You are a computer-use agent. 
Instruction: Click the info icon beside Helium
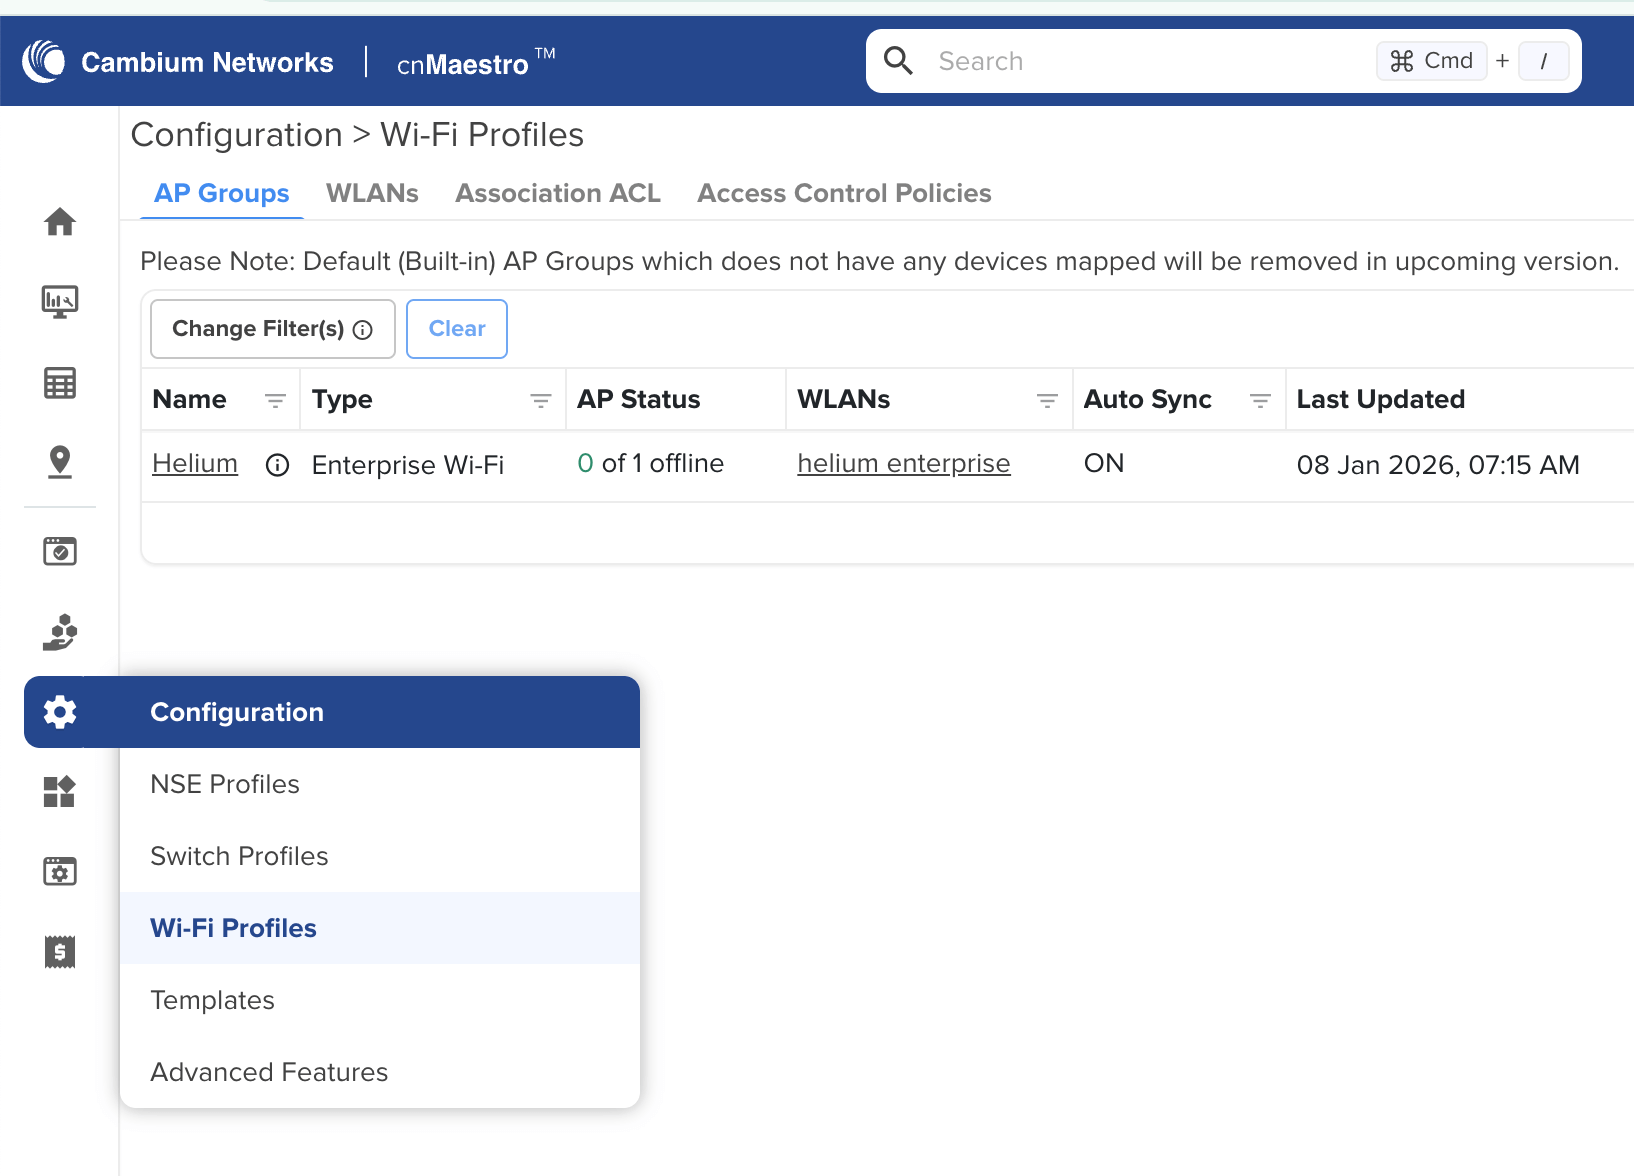(277, 465)
